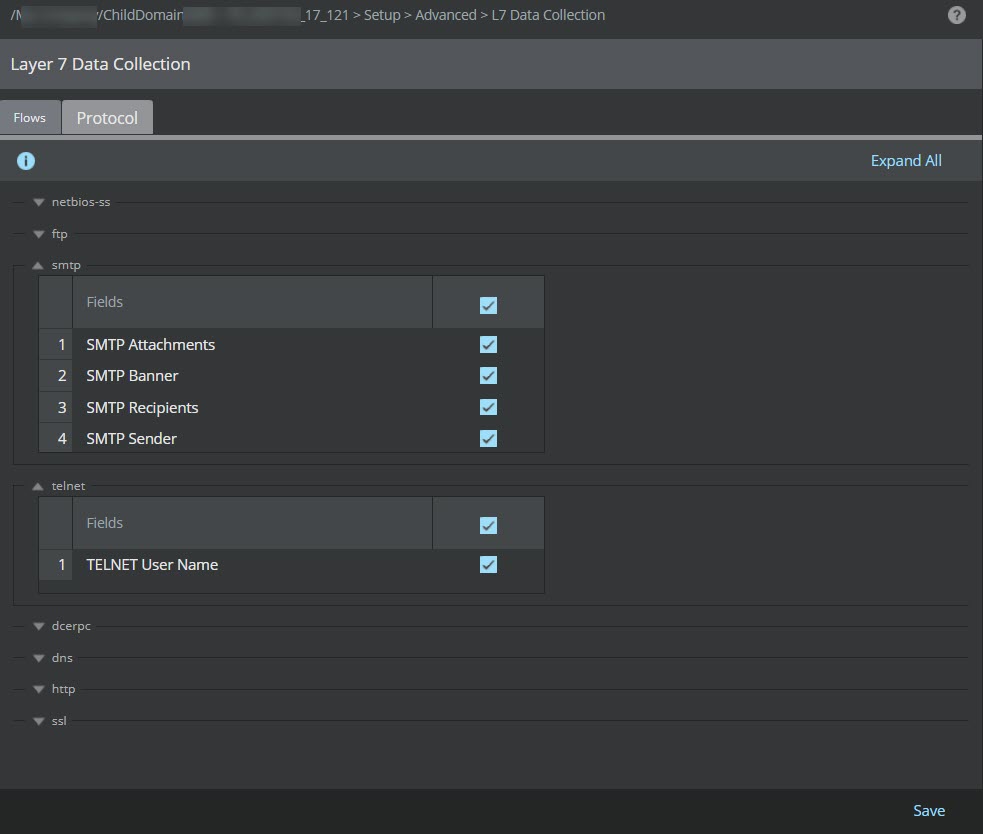Click the Expand All link
Screen dimensions: 983x834
(x=906, y=161)
